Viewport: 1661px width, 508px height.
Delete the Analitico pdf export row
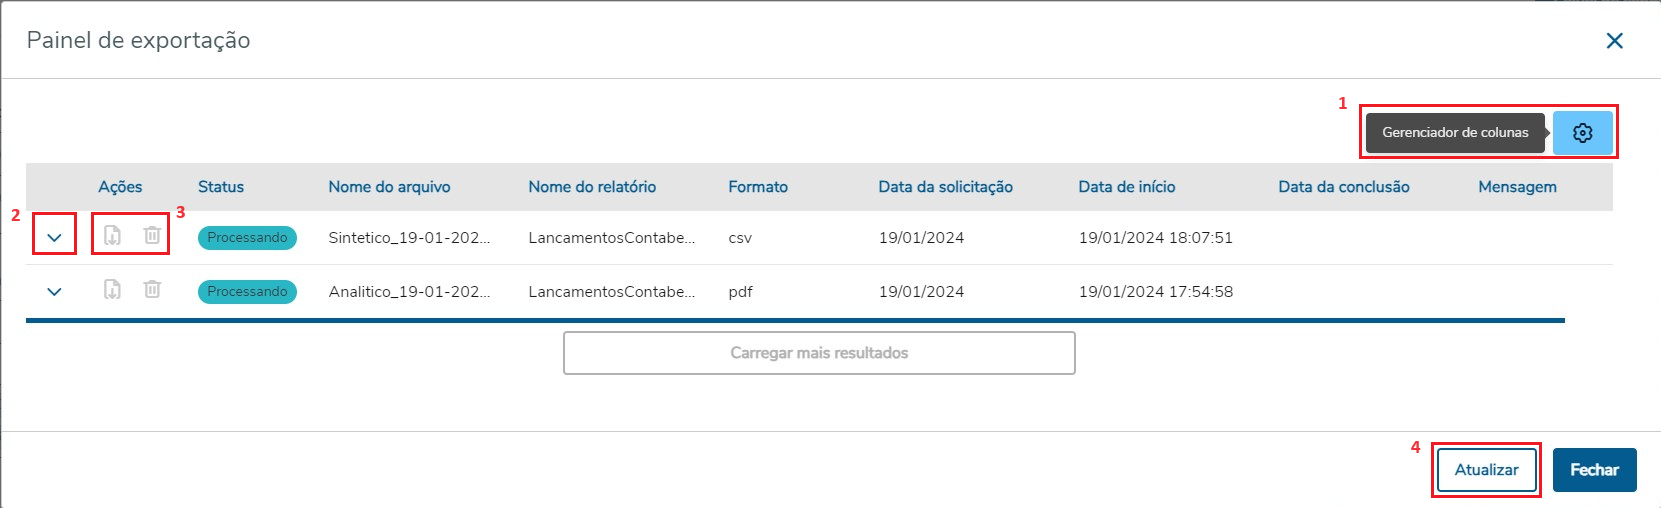point(152,290)
